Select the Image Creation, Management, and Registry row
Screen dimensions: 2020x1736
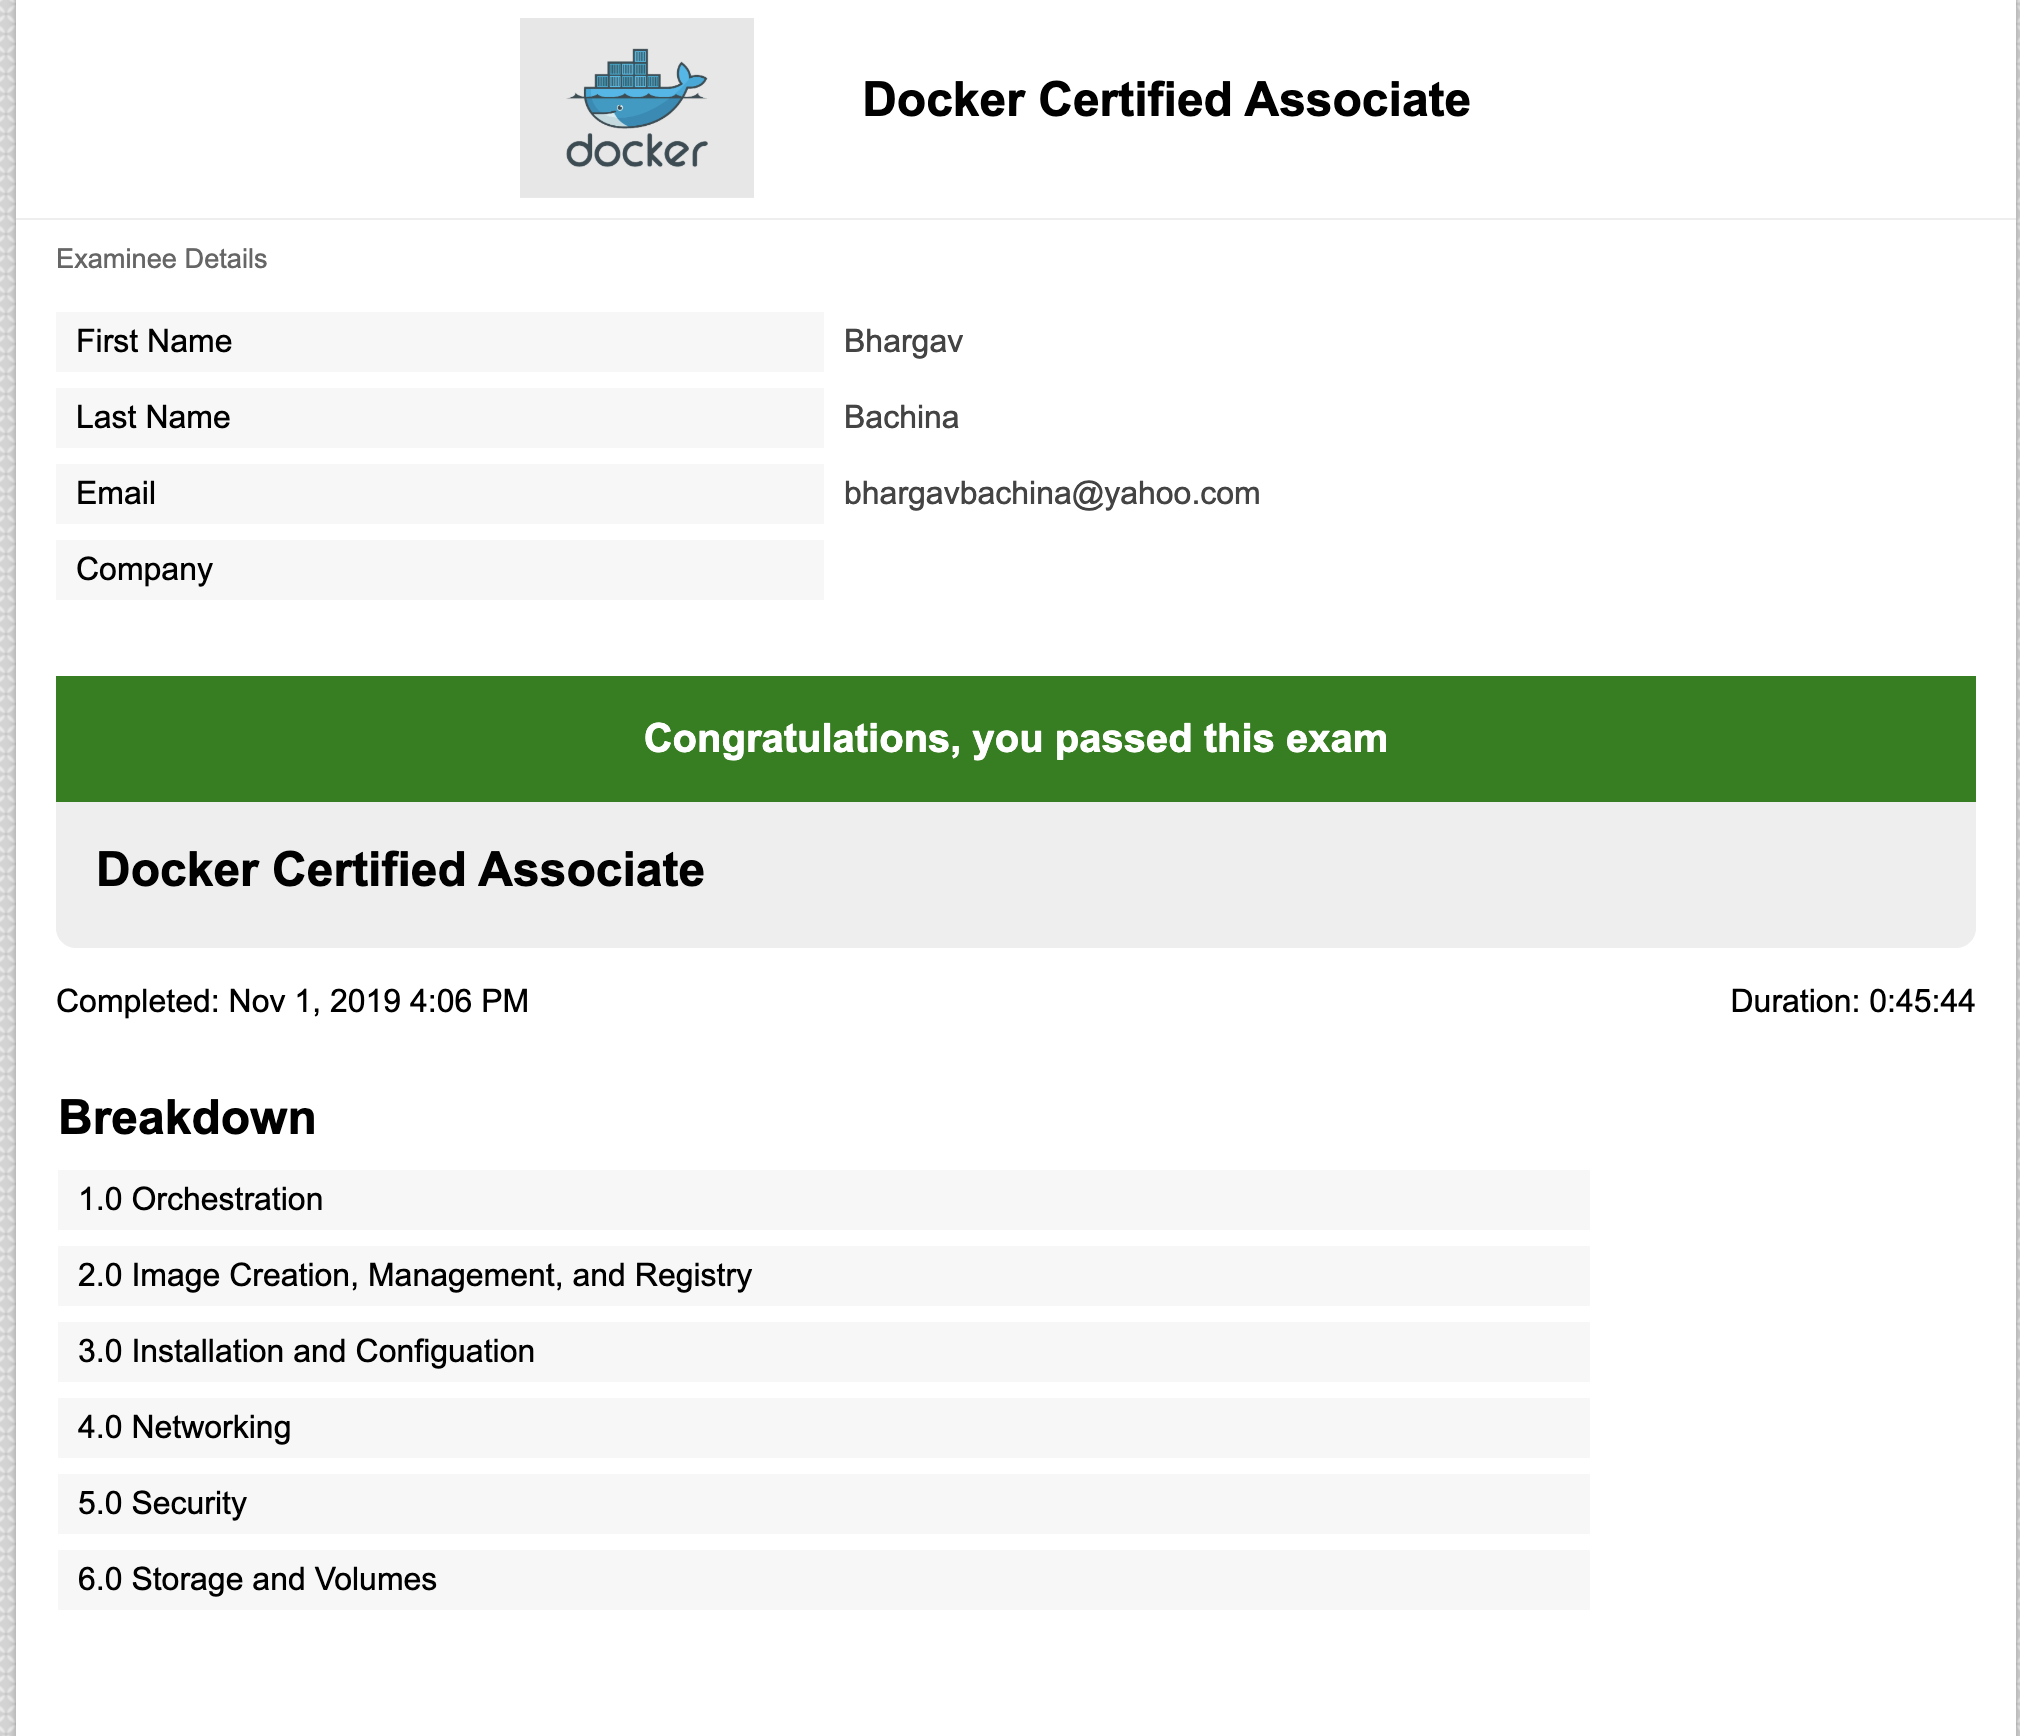[x=822, y=1276]
